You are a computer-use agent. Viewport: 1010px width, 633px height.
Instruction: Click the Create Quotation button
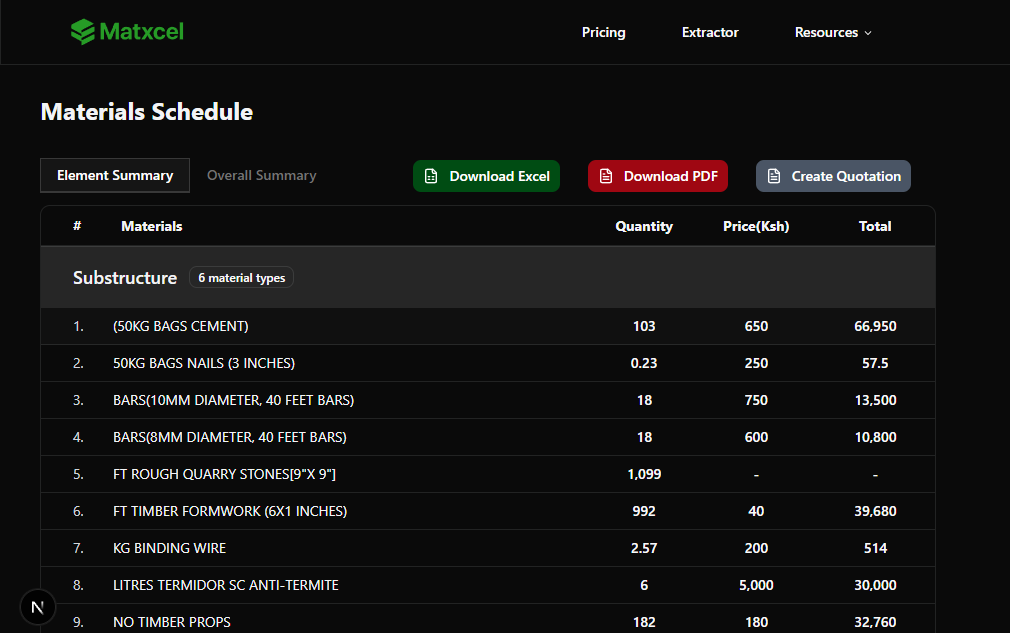coord(833,175)
